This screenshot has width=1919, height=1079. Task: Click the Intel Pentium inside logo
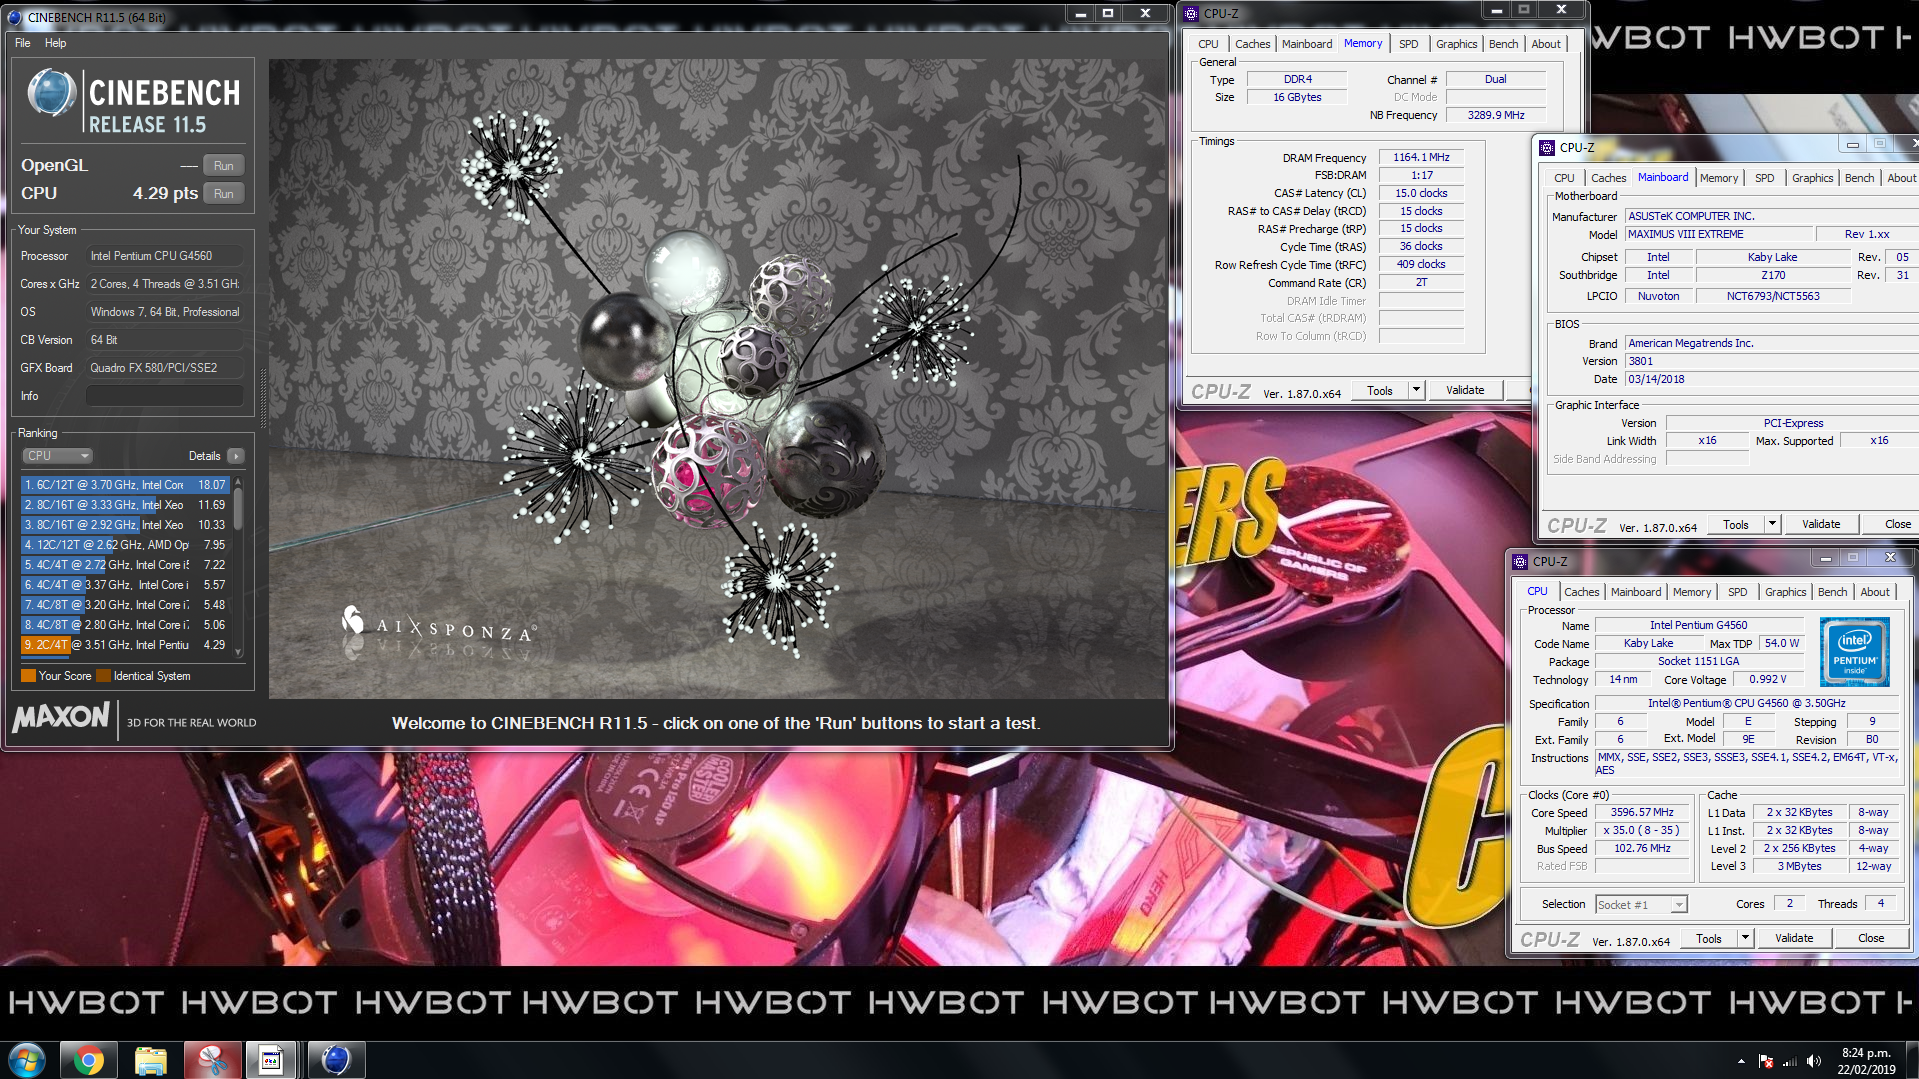(1854, 652)
